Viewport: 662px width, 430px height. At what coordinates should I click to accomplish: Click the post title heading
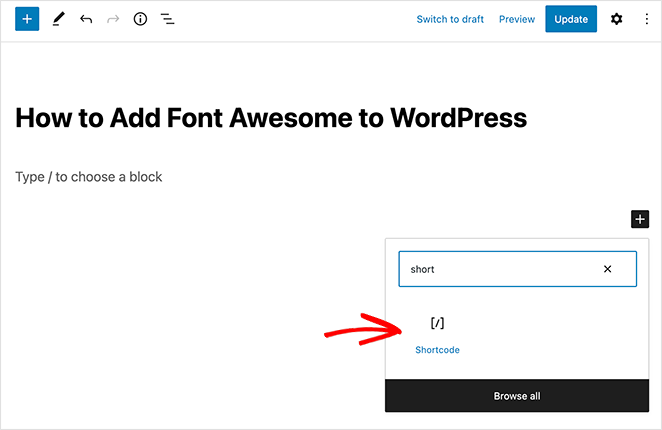(271, 117)
